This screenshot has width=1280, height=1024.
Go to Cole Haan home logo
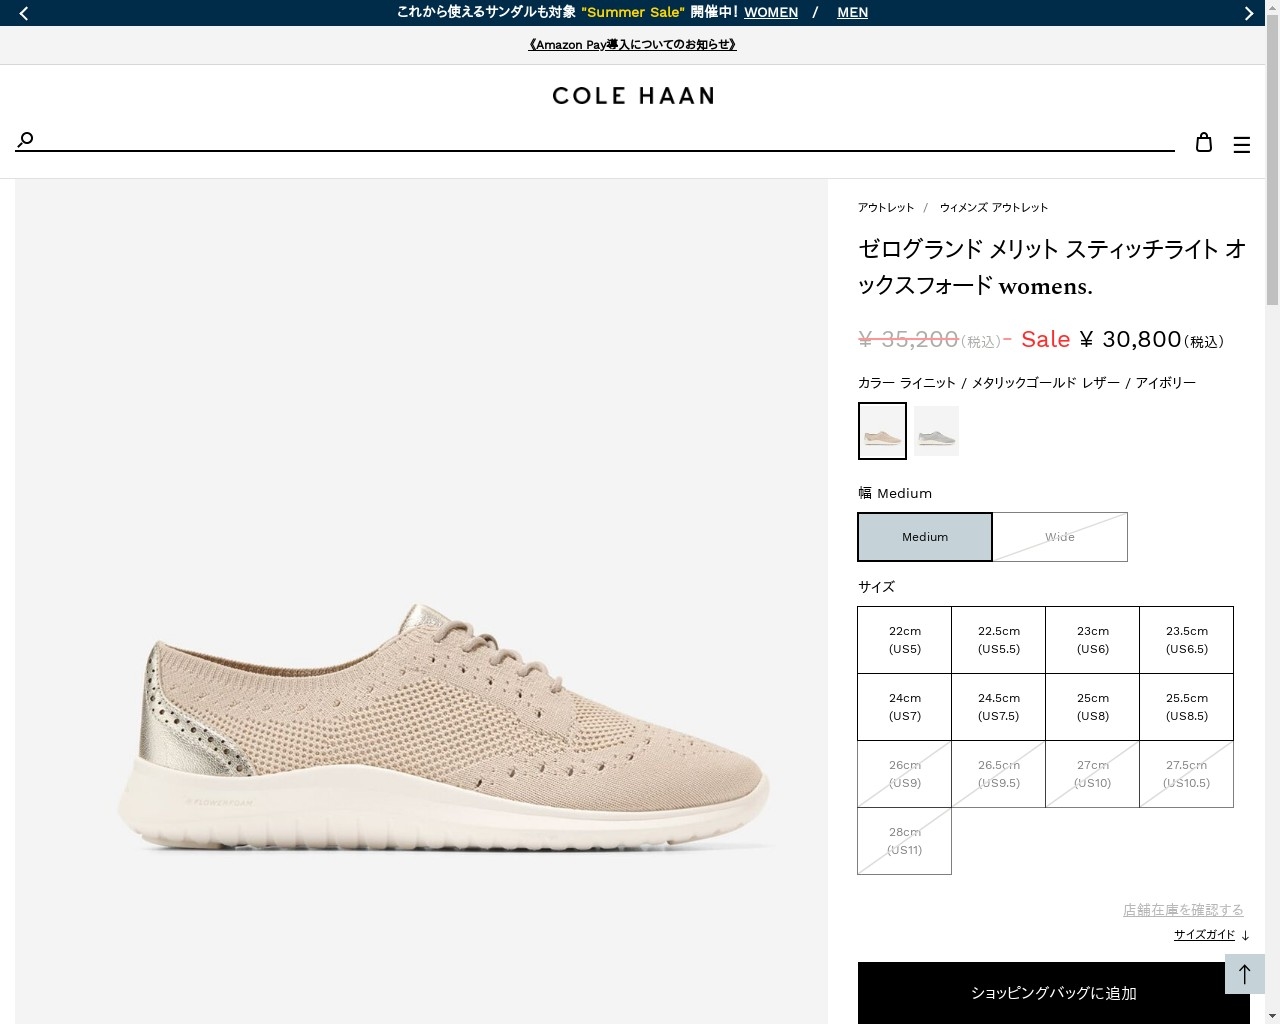point(633,96)
